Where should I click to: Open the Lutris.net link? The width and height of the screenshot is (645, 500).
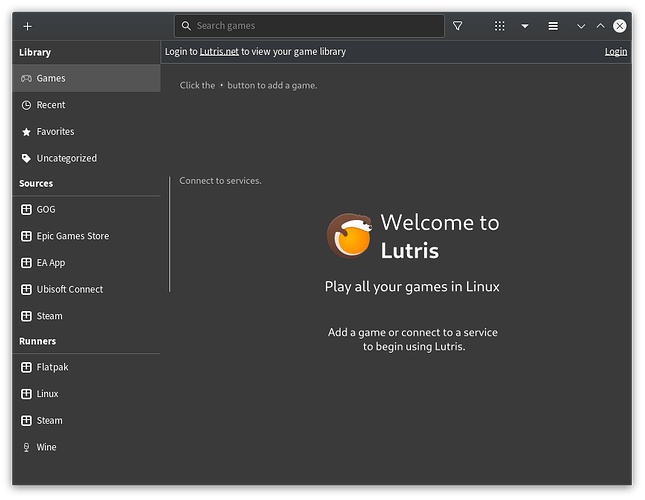219,52
